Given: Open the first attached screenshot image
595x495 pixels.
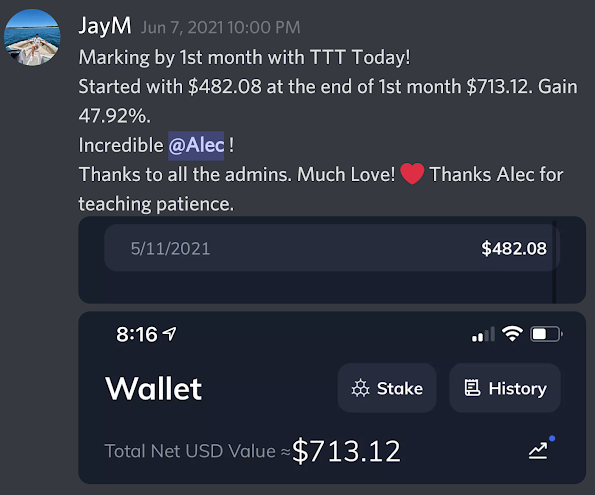Looking at the screenshot, I should [332, 260].
